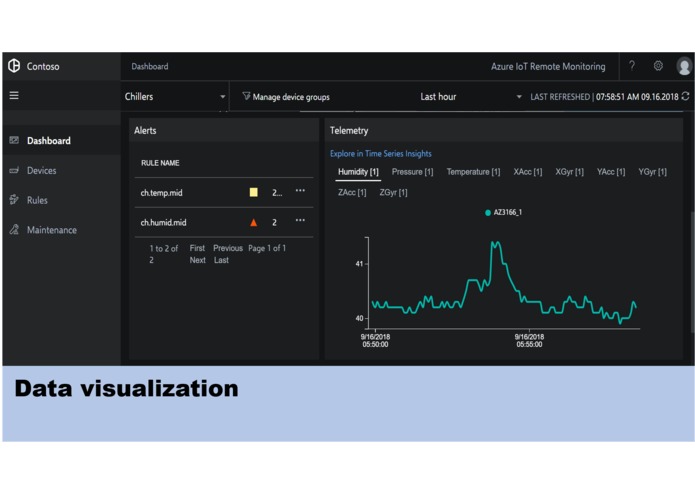Select the ZAcc [1] telemetry tab
Viewport: 695px width, 494px height.
tap(352, 192)
